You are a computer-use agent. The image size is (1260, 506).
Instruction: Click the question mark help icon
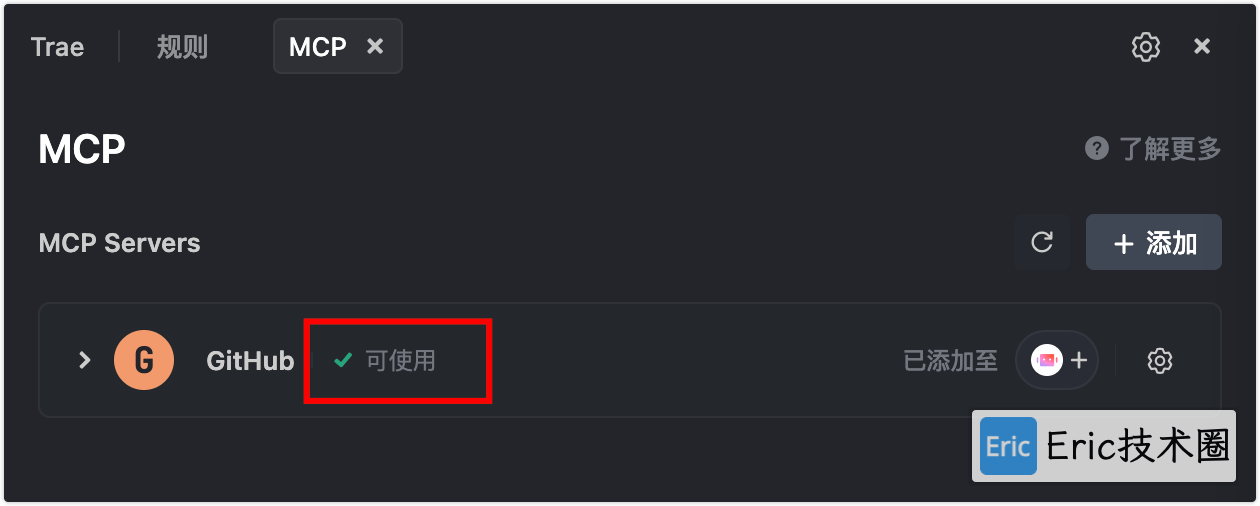pos(1097,149)
